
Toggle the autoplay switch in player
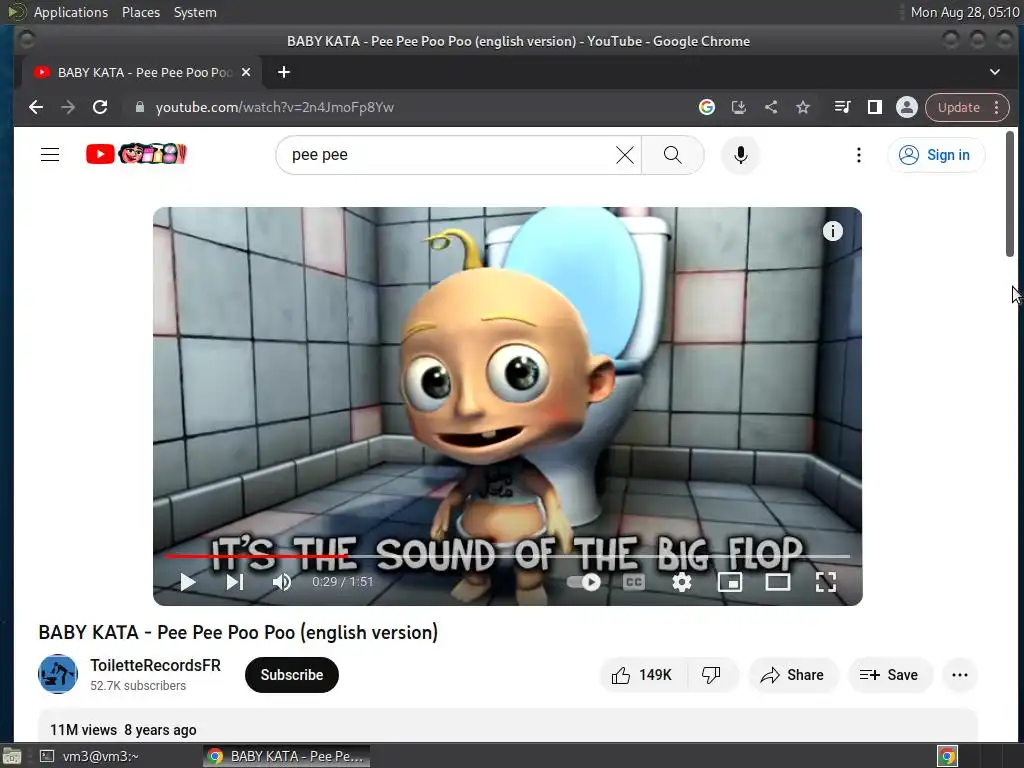[x=584, y=582]
